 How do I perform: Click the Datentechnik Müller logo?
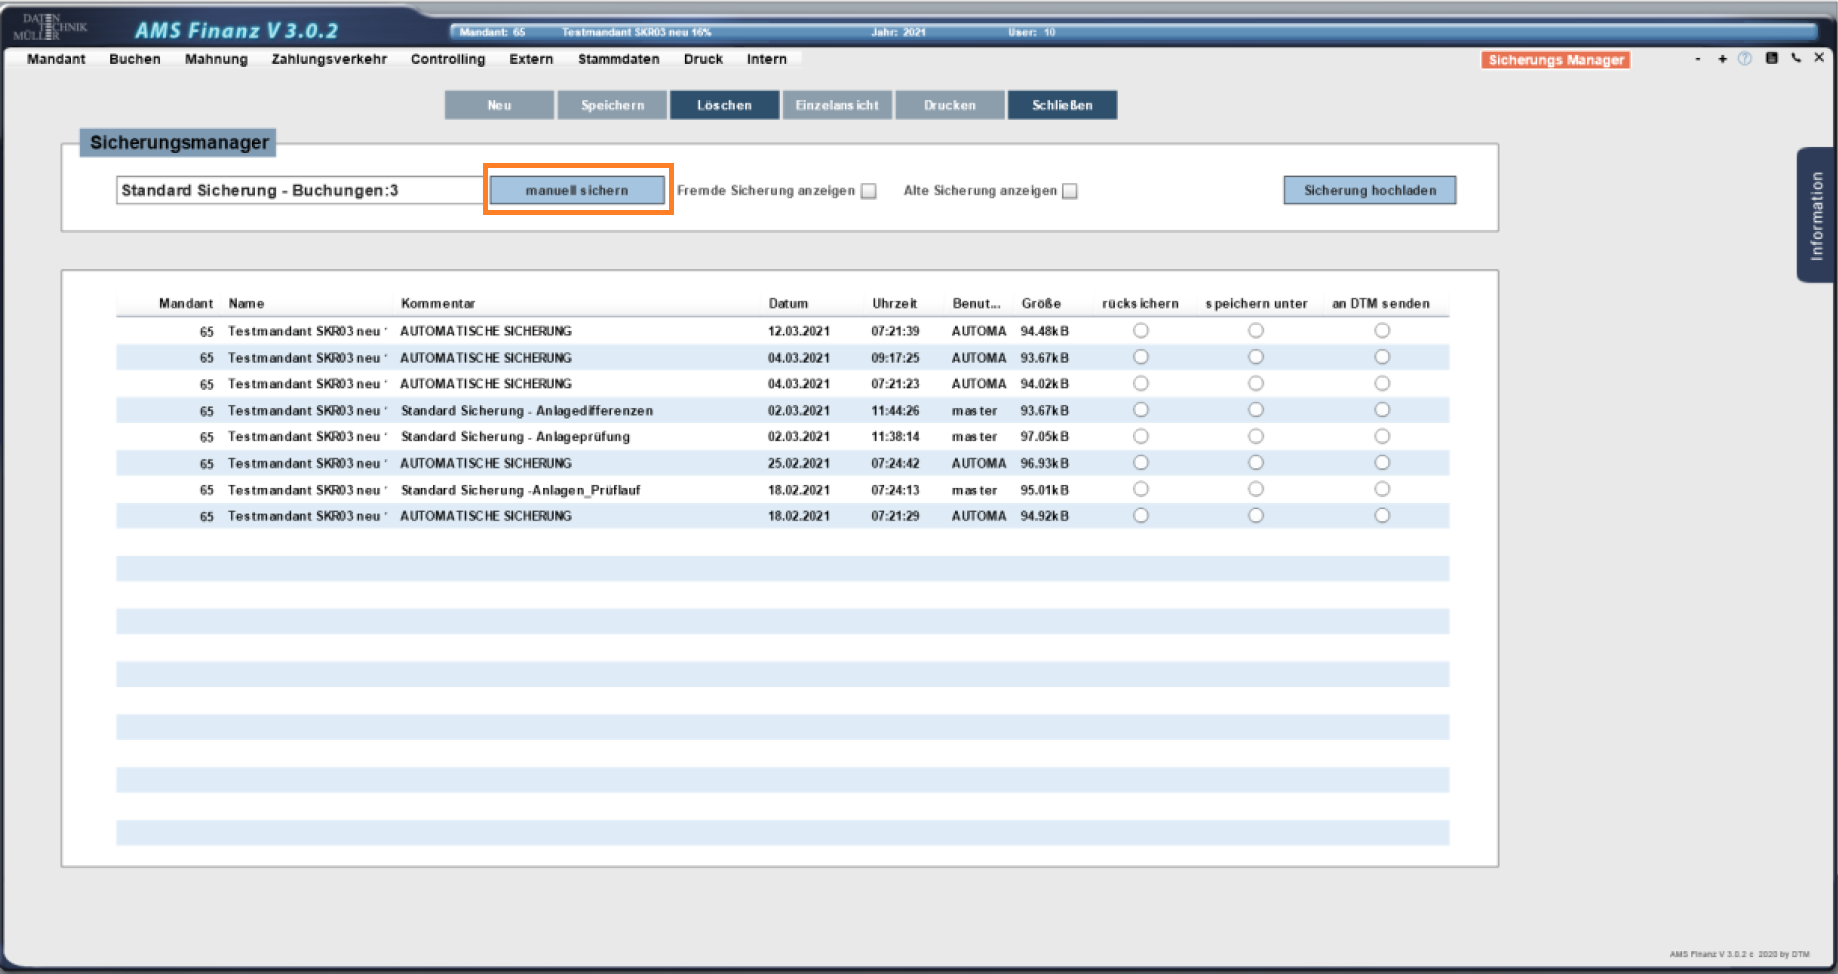point(48,27)
